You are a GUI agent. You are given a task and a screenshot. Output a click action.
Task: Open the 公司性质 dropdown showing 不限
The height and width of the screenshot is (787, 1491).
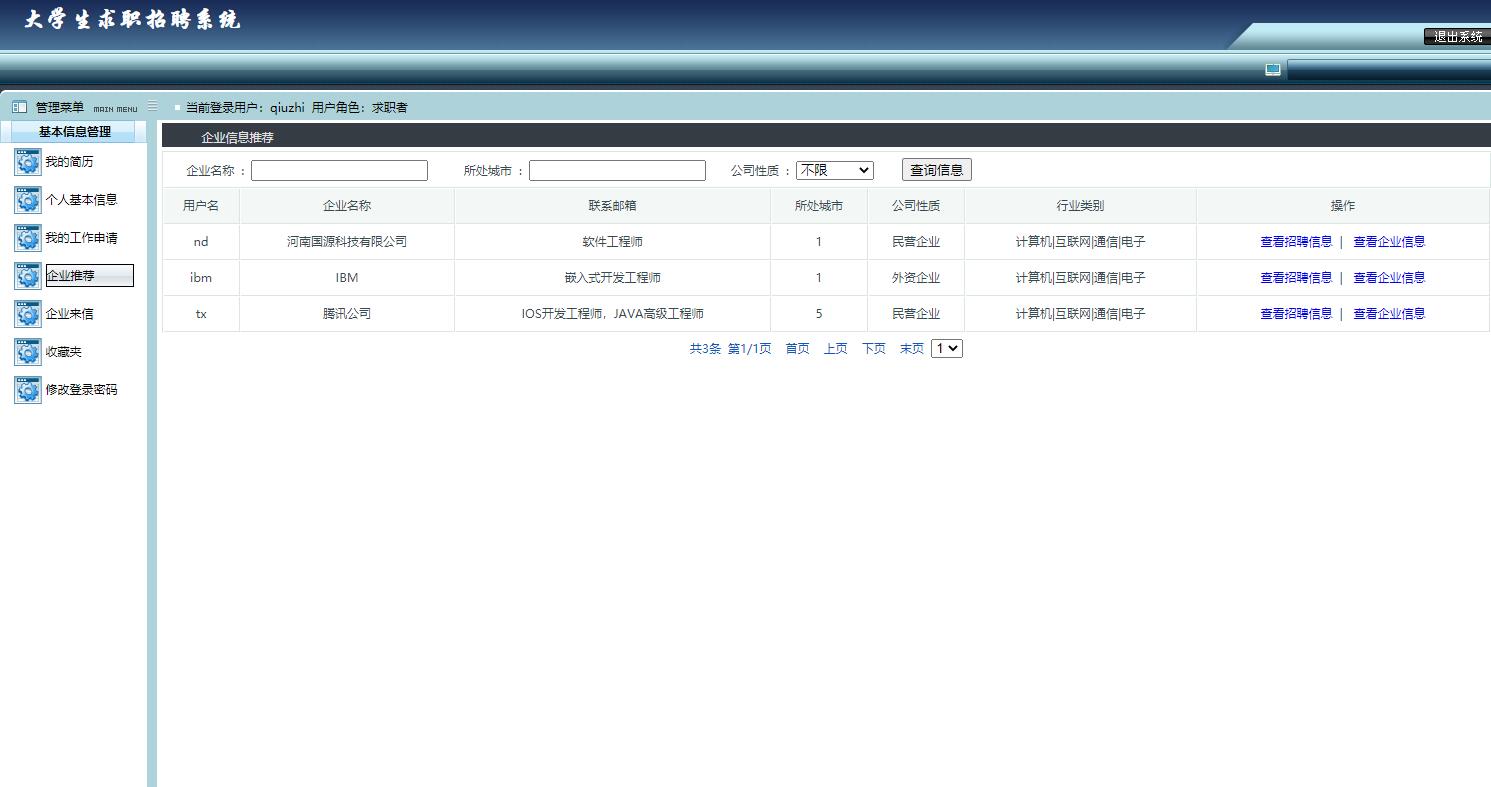point(835,169)
